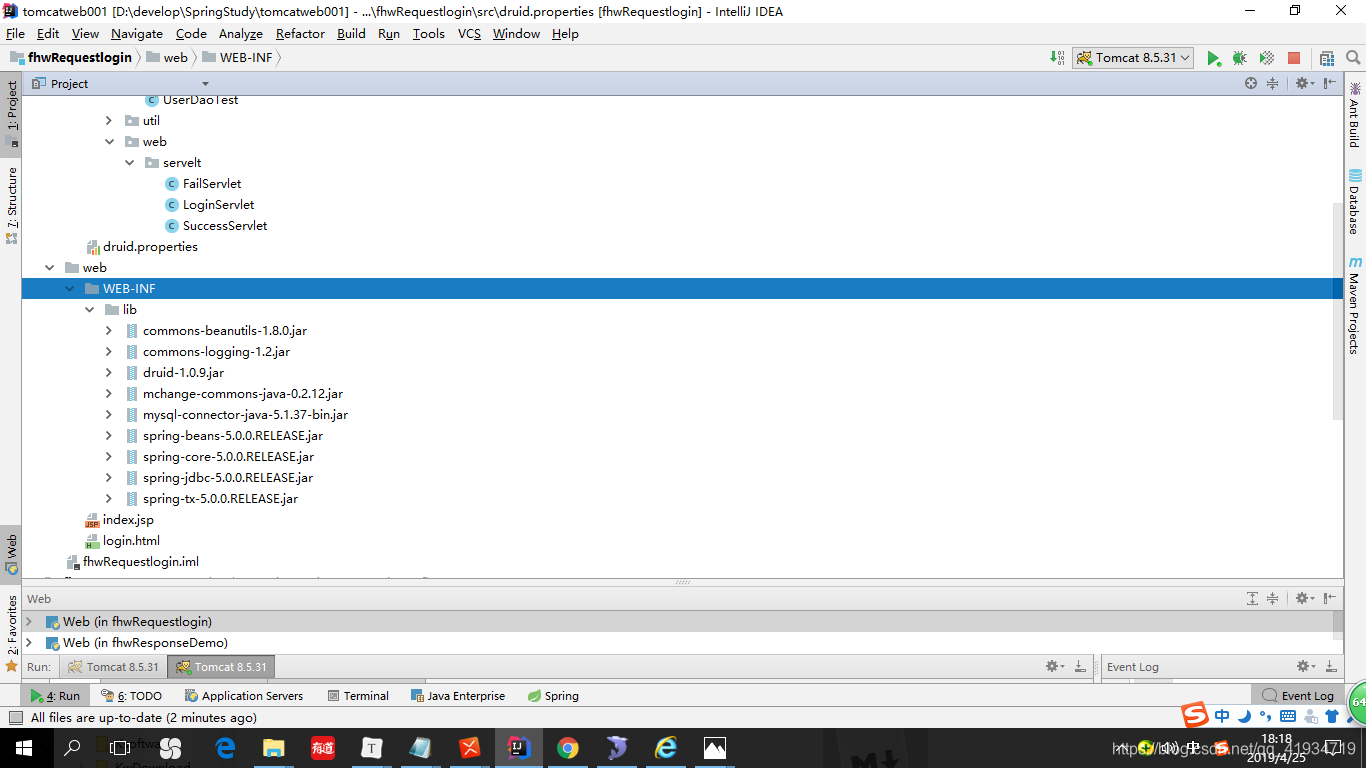Open Project Structure icon in toolbar

pyautogui.click(x=1326, y=58)
